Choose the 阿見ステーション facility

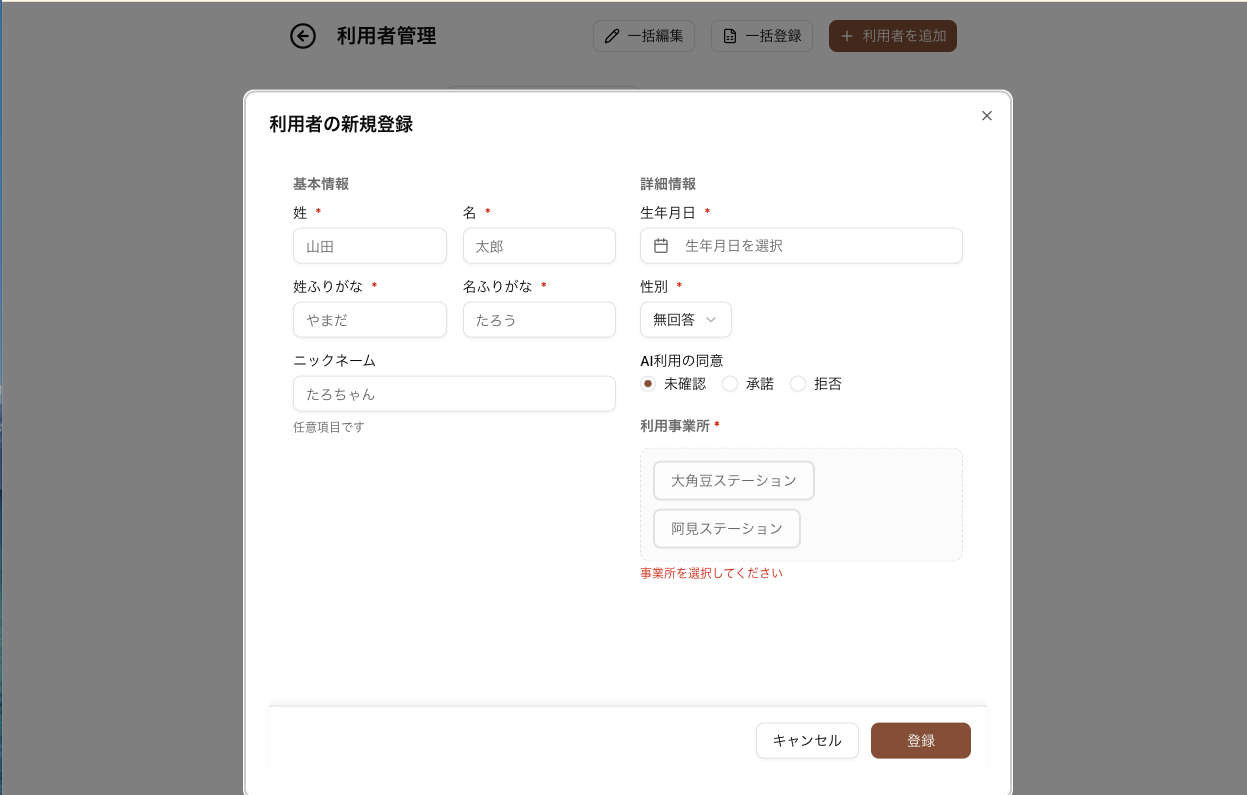coord(726,529)
